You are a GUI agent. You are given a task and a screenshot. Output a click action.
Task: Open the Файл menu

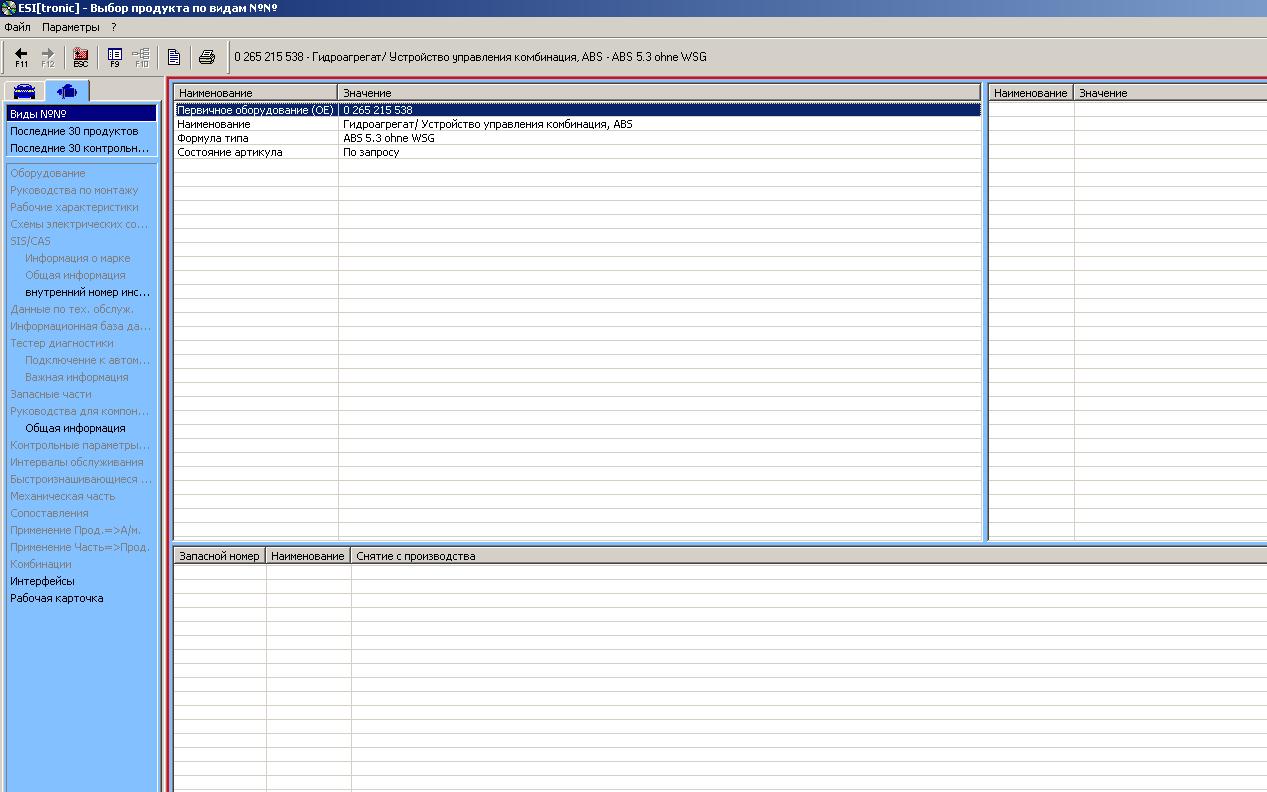click(17, 27)
